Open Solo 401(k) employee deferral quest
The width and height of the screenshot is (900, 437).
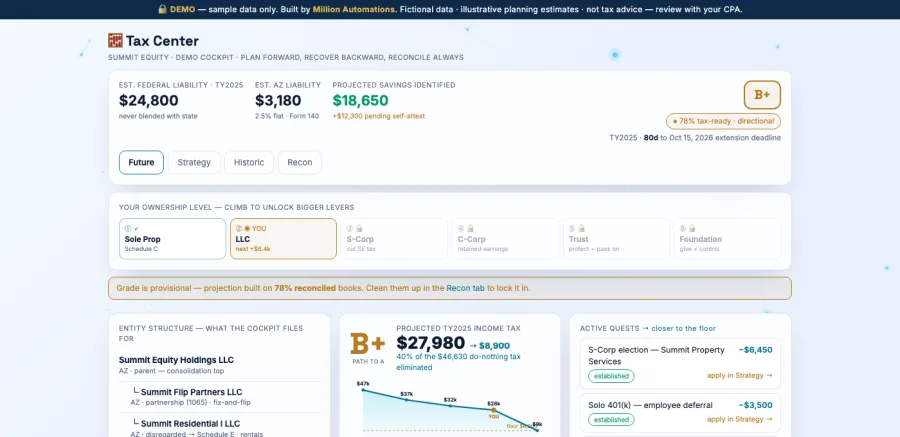tap(680, 413)
